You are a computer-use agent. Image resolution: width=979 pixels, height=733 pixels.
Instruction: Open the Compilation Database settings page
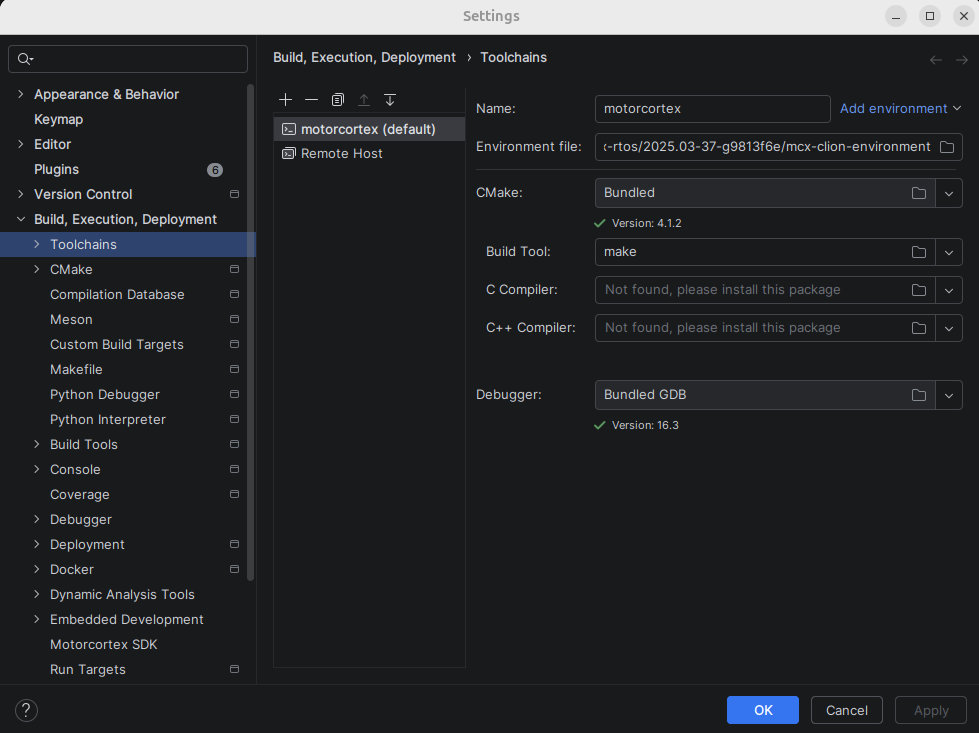[x=117, y=295]
